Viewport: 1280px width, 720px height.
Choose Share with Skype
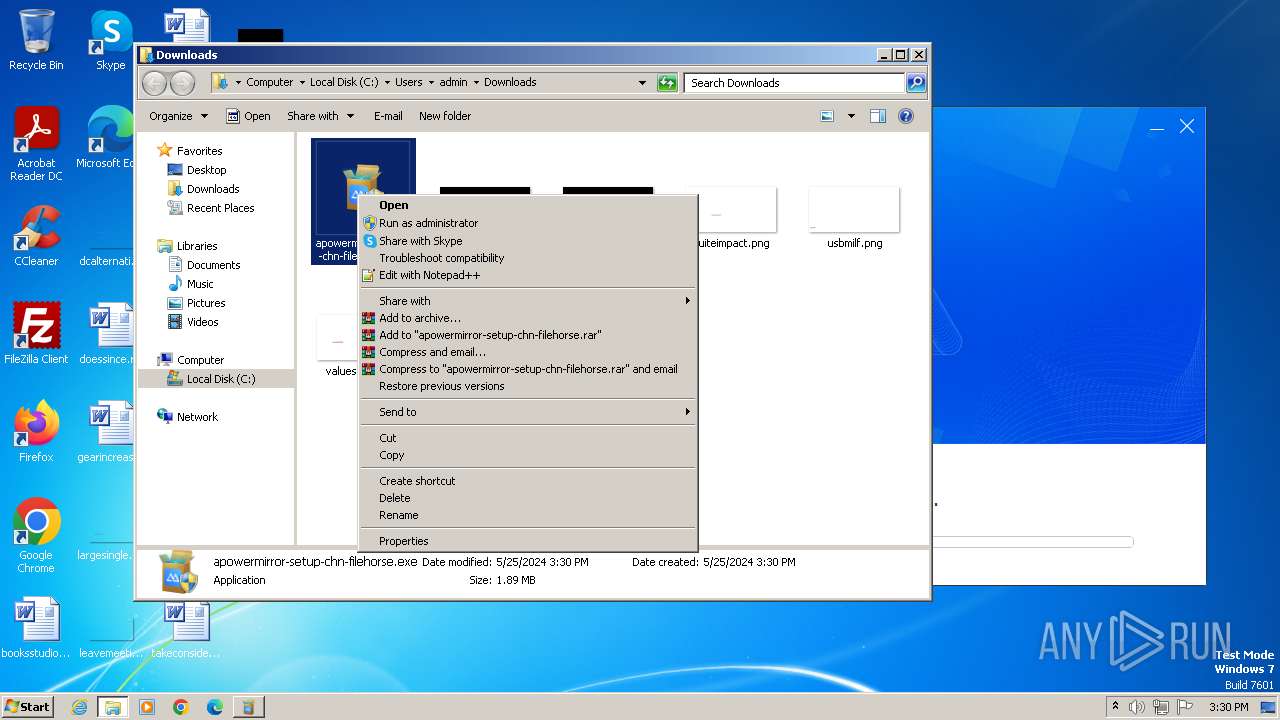coord(527,241)
